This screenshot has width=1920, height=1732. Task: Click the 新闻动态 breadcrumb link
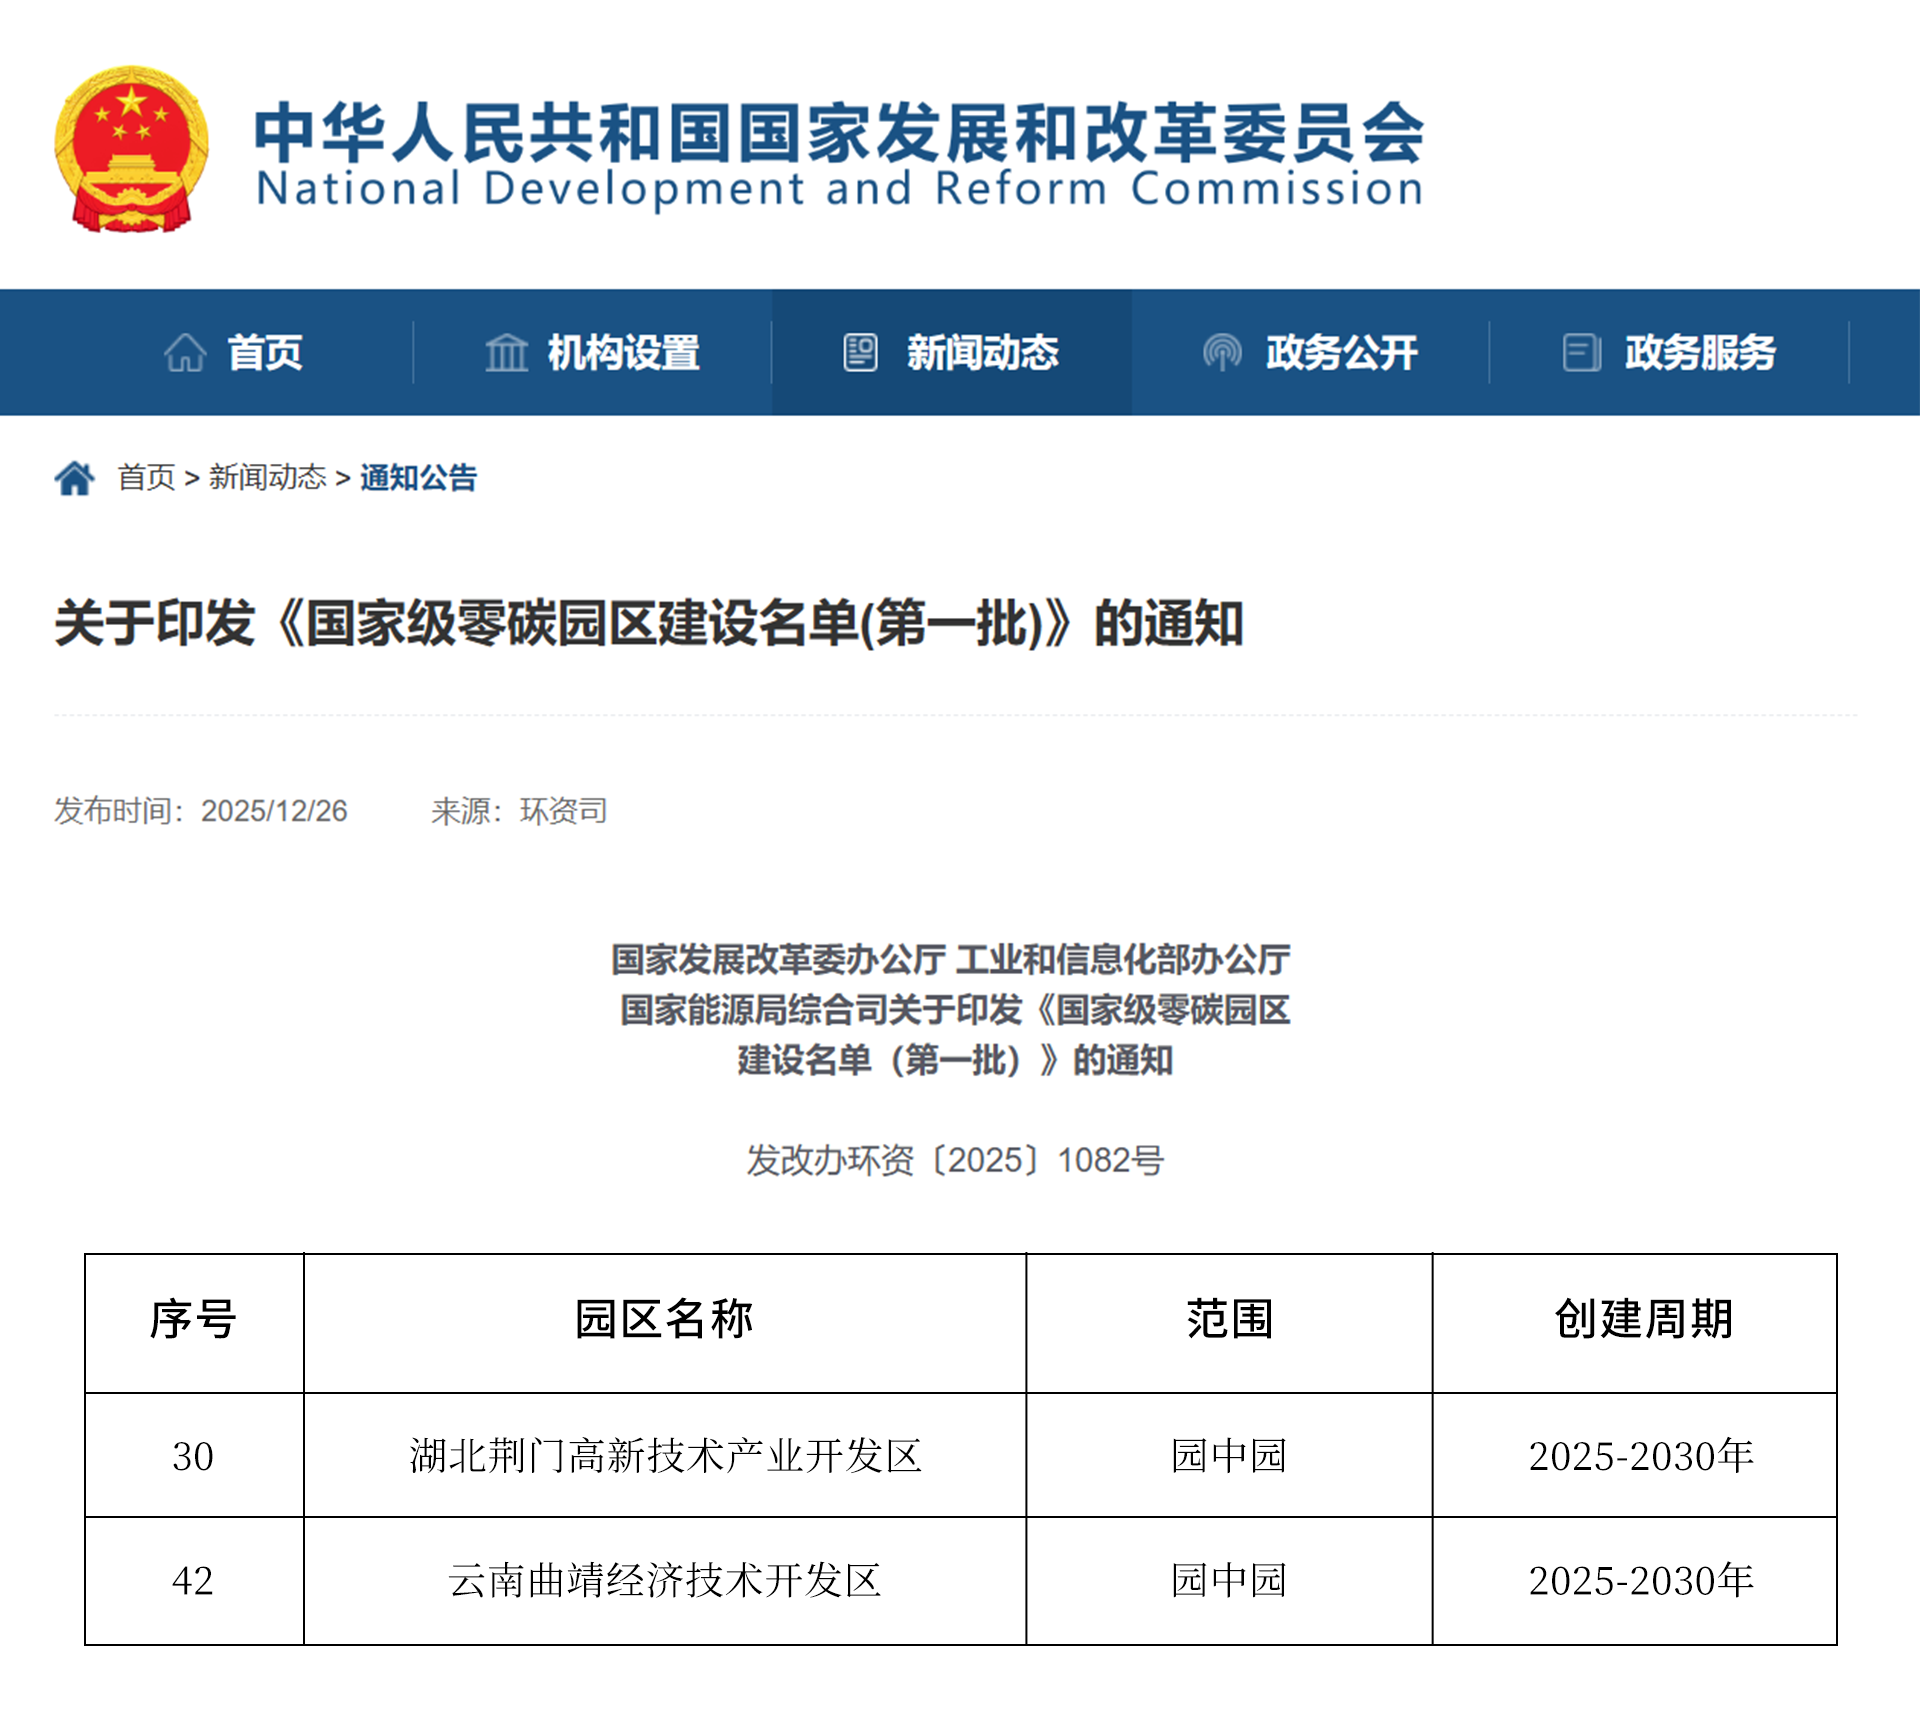267,478
